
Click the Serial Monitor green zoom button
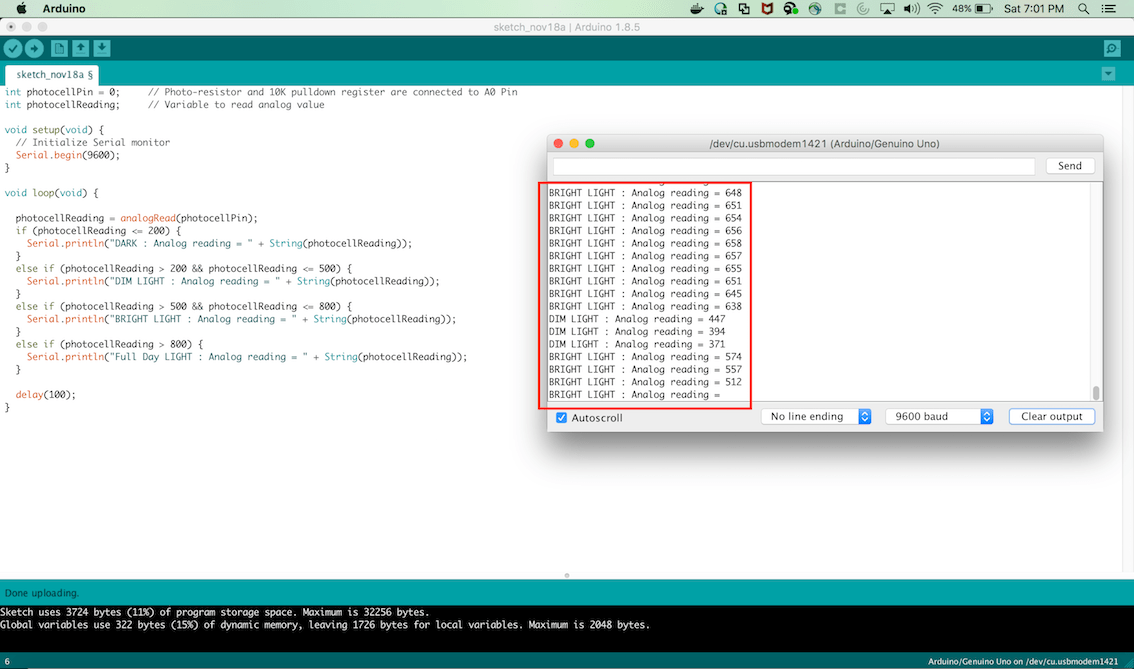tap(589, 143)
